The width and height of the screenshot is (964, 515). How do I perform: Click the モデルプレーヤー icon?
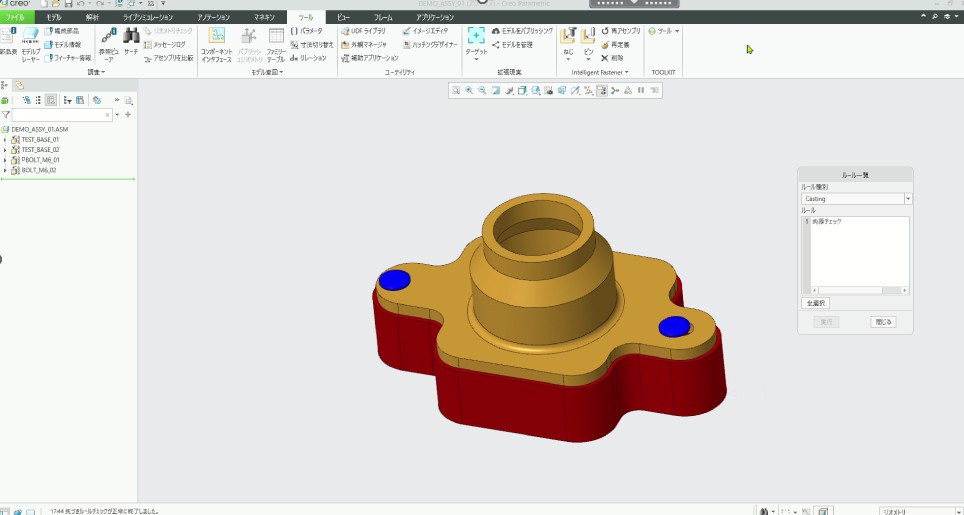click(x=31, y=46)
